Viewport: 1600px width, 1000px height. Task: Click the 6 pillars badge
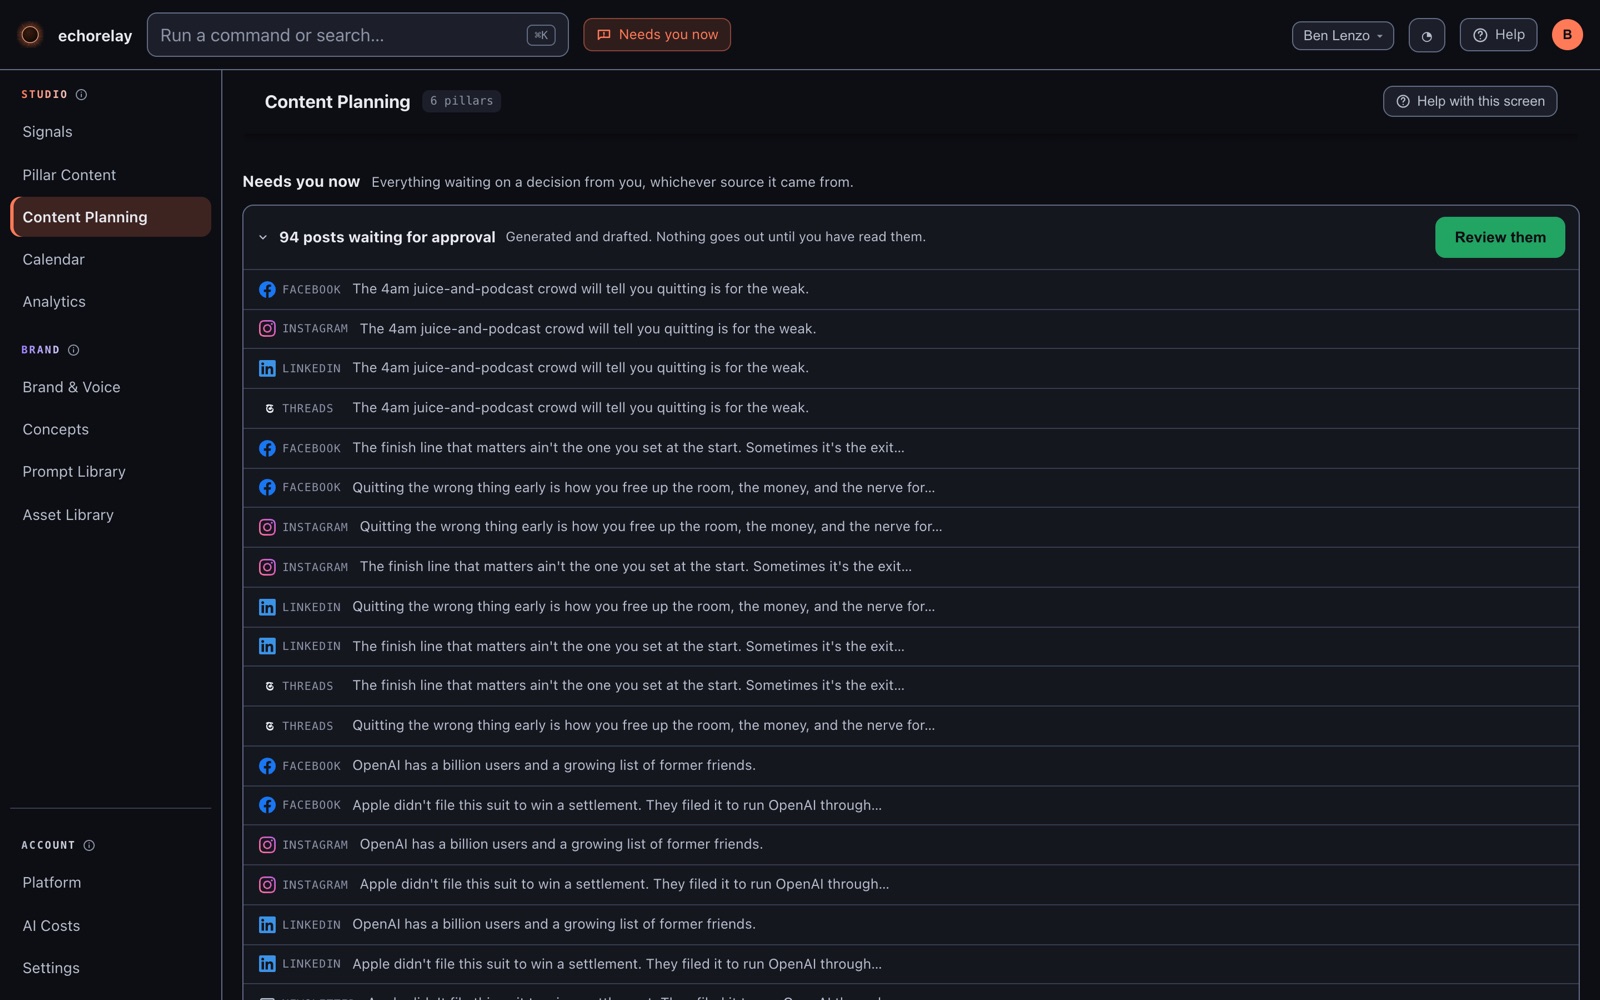(461, 101)
